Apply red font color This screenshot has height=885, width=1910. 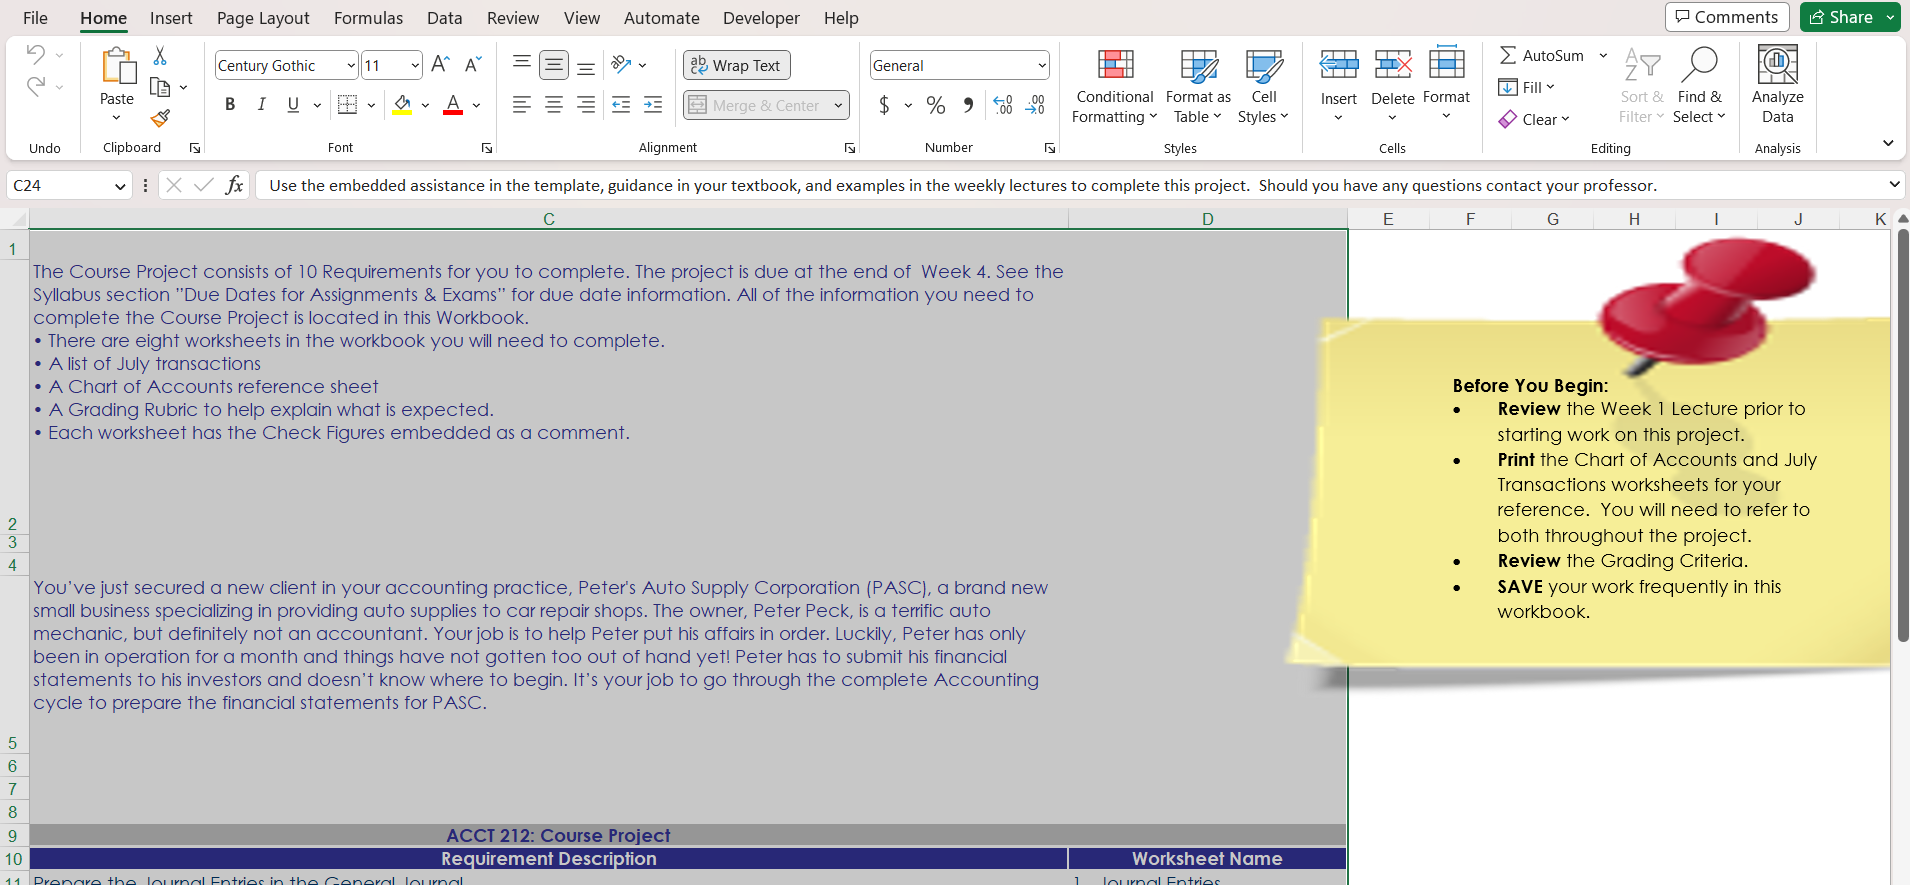[453, 105]
